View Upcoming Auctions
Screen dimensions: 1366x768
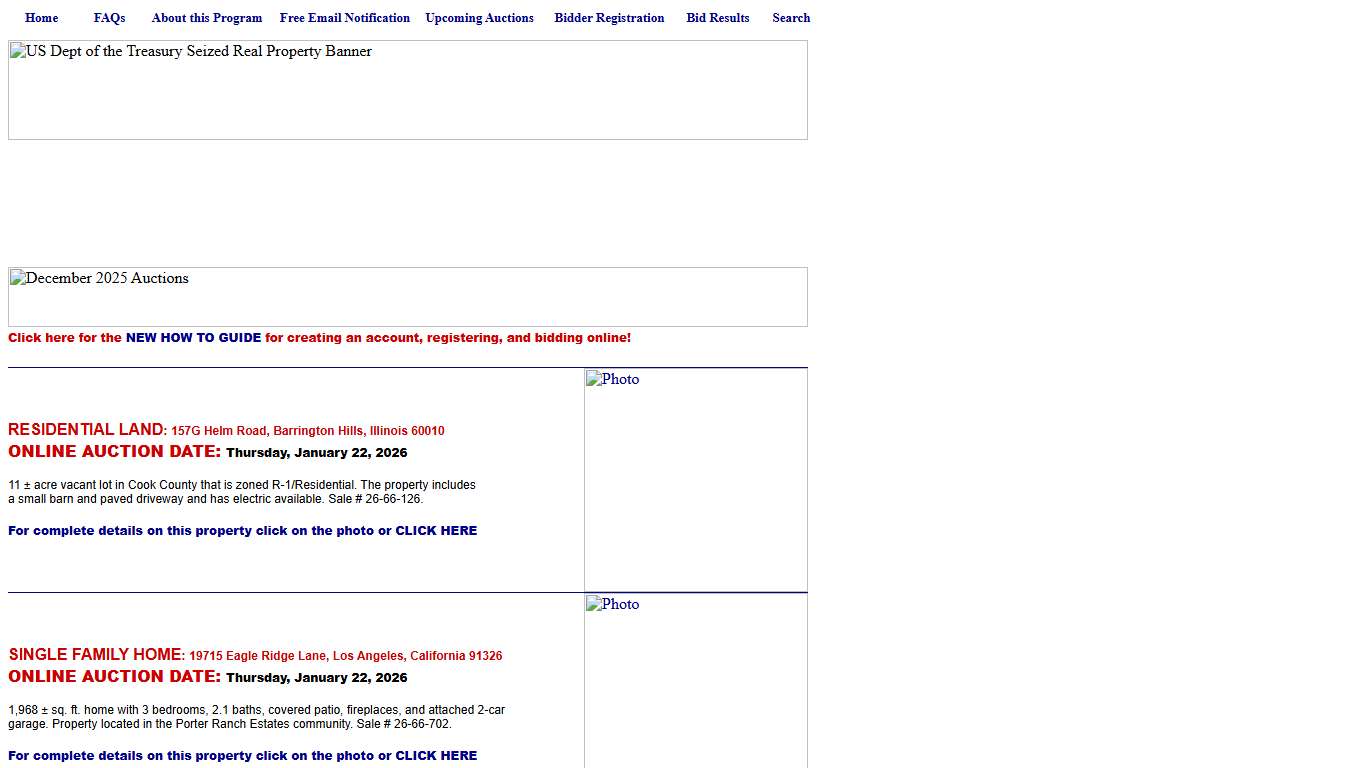[479, 17]
